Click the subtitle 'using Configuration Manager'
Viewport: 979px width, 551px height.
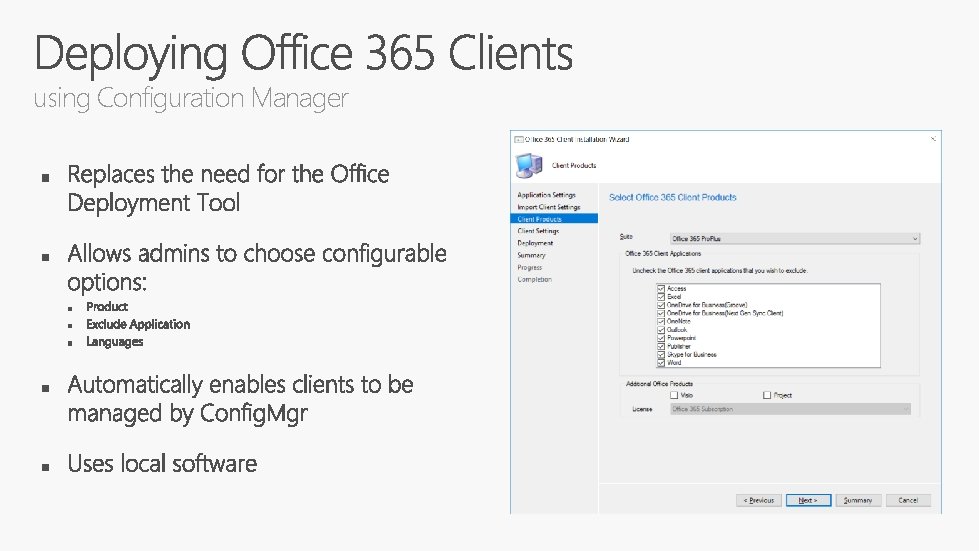191,99
